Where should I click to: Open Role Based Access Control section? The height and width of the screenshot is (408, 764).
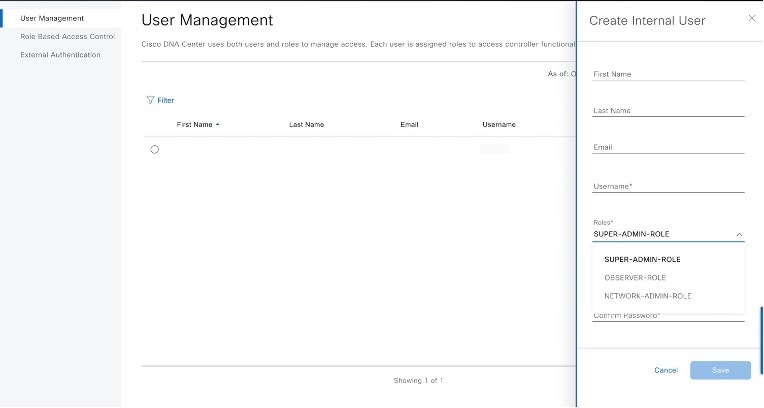(67, 37)
